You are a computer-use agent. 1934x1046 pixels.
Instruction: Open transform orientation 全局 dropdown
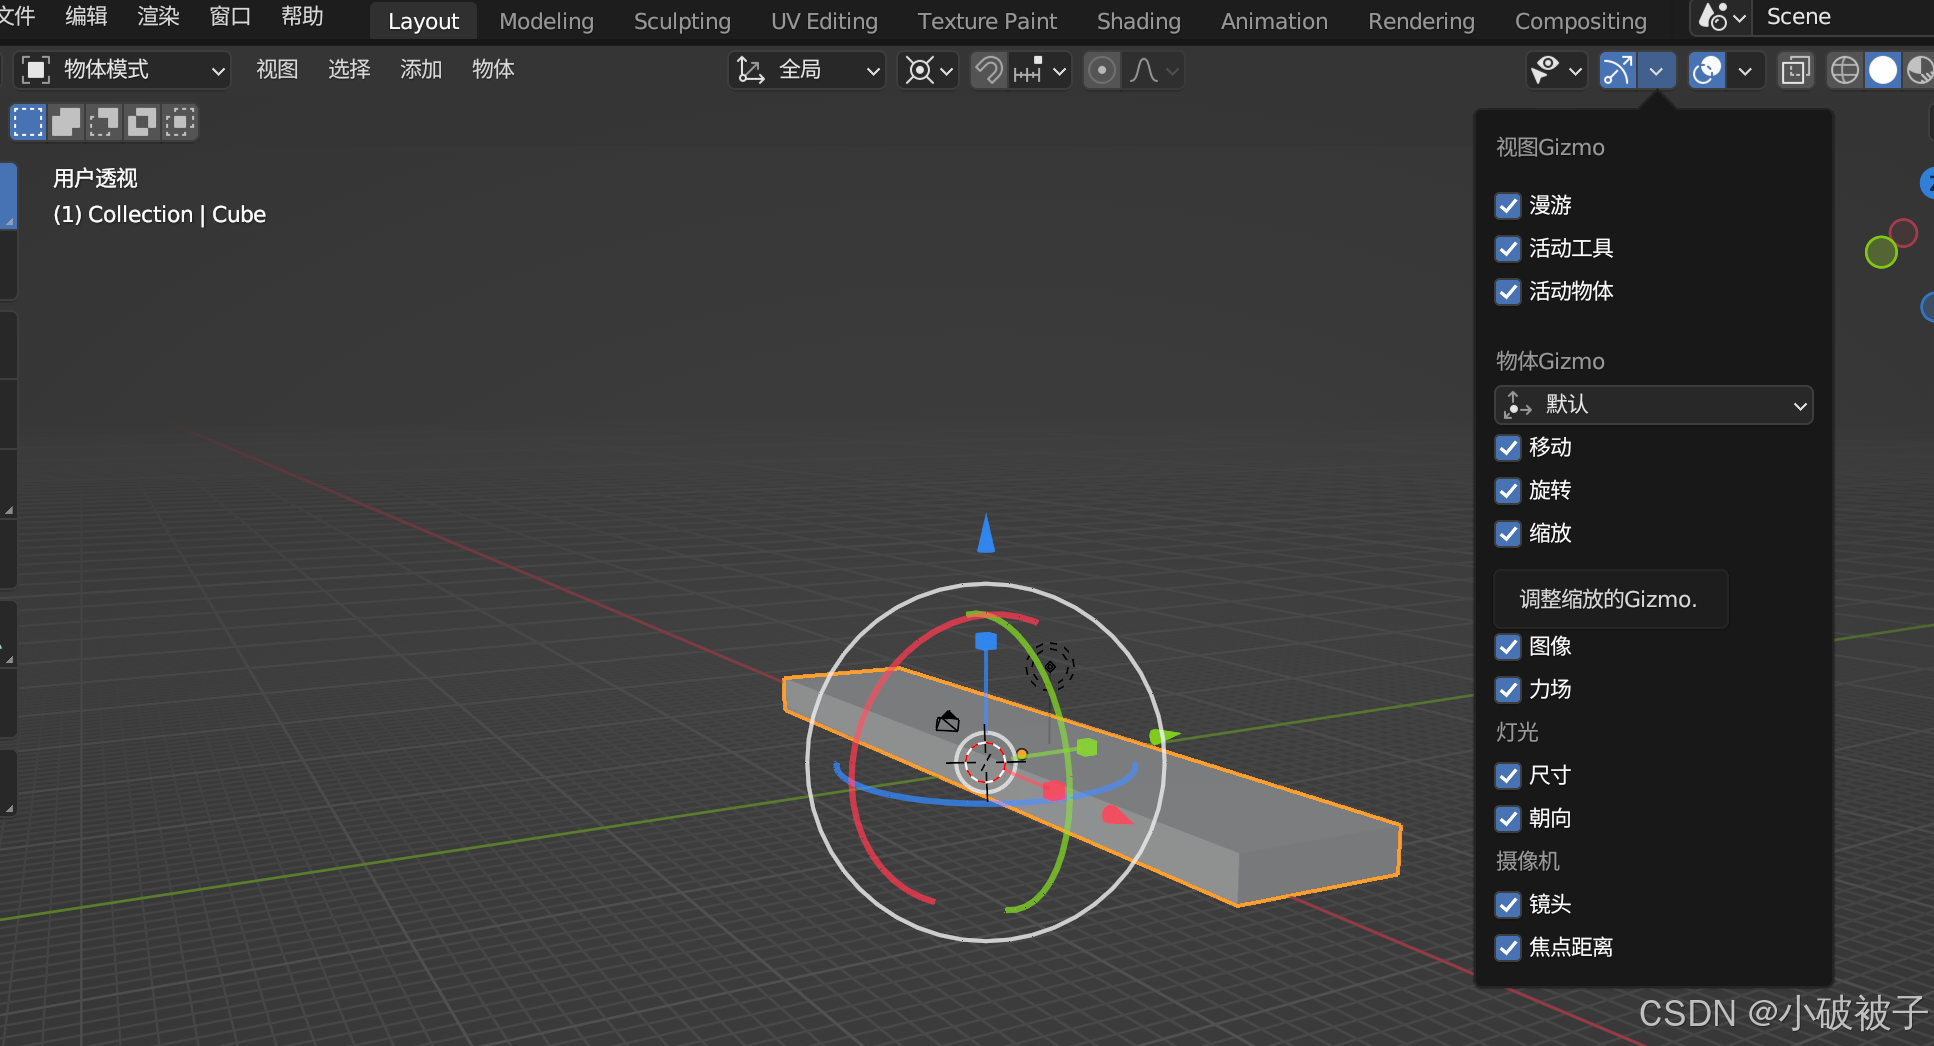point(807,70)
